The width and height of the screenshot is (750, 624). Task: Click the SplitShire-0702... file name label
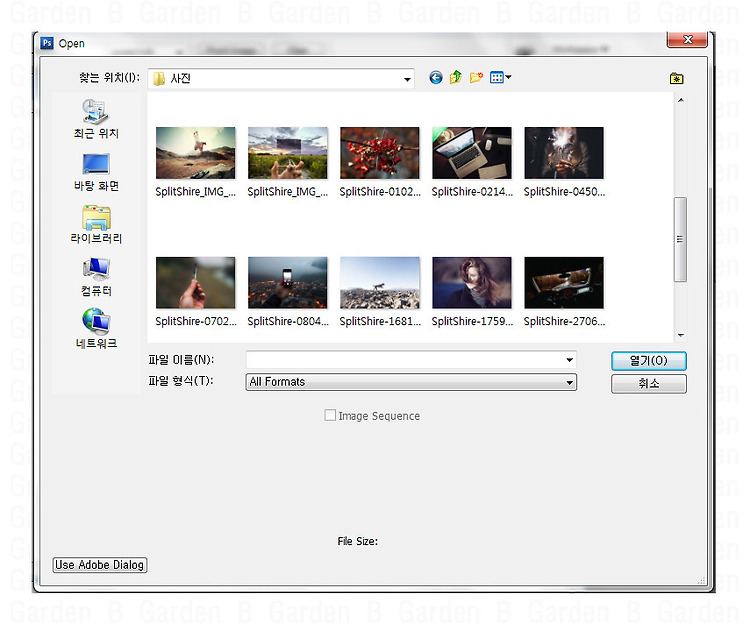click(x=196, y=321)
